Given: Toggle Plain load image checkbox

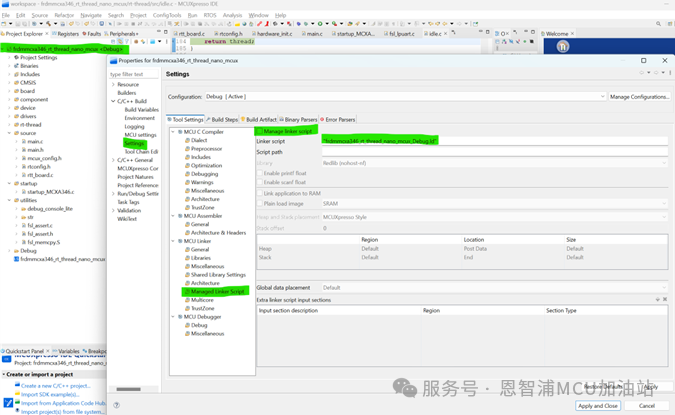Looking at the screenshot, I should click(x=259, y=202).
